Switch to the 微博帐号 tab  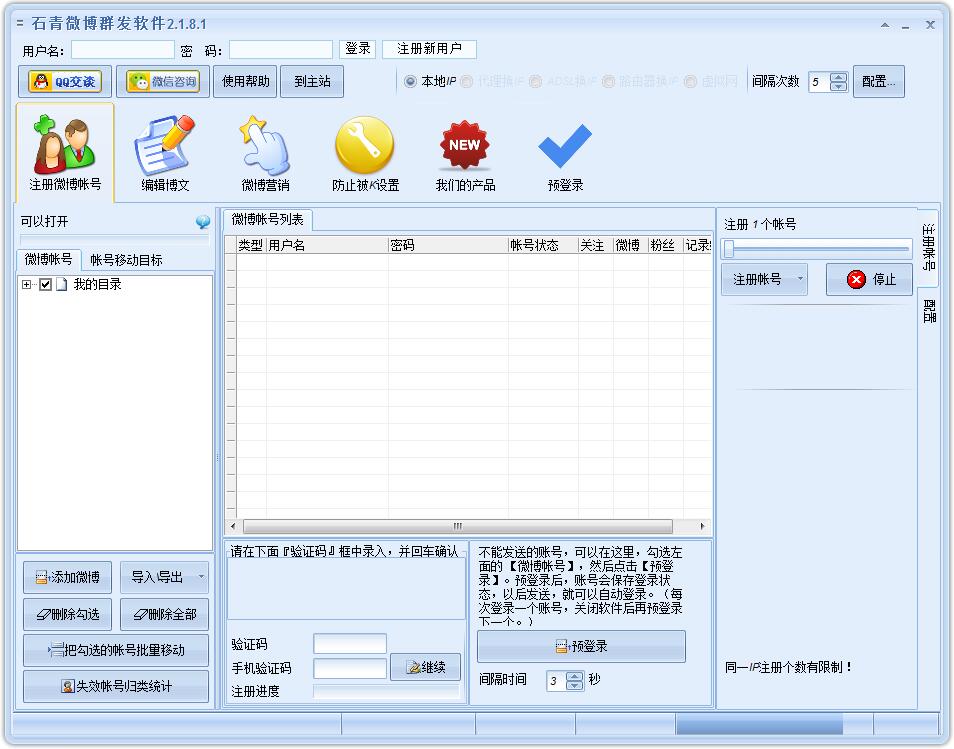pyautogui.click(x=49, y=260)
